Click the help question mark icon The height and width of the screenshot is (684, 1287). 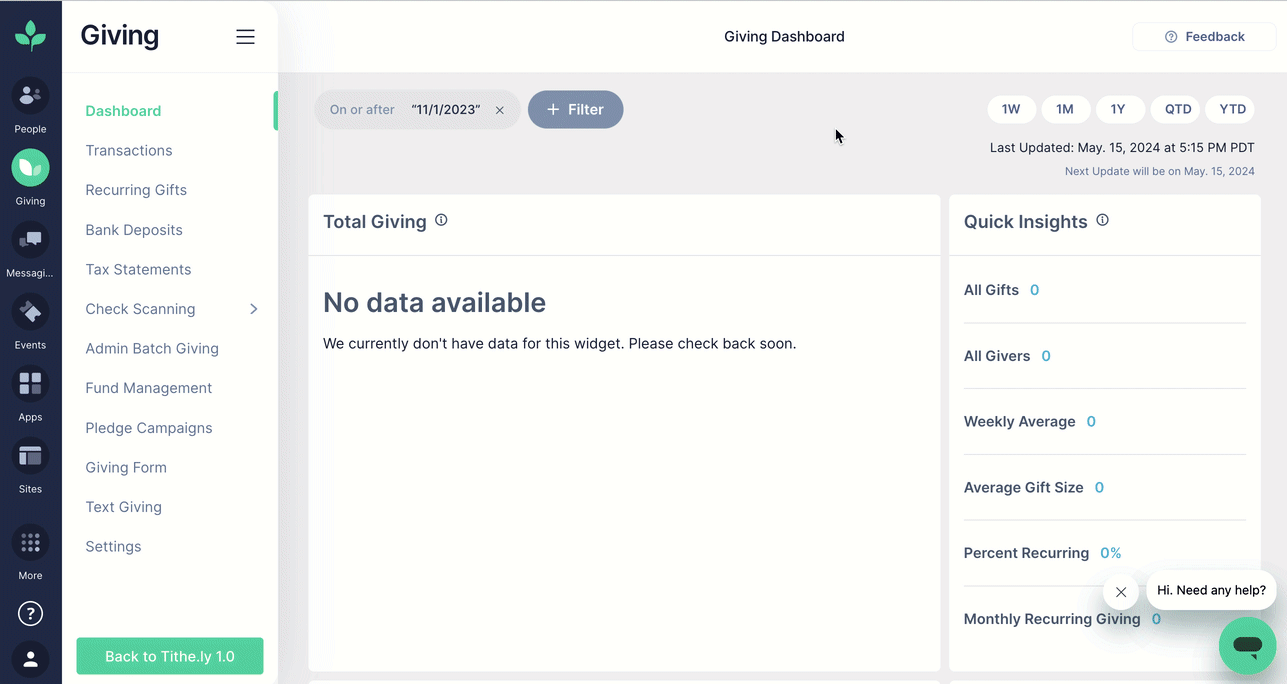30,613
